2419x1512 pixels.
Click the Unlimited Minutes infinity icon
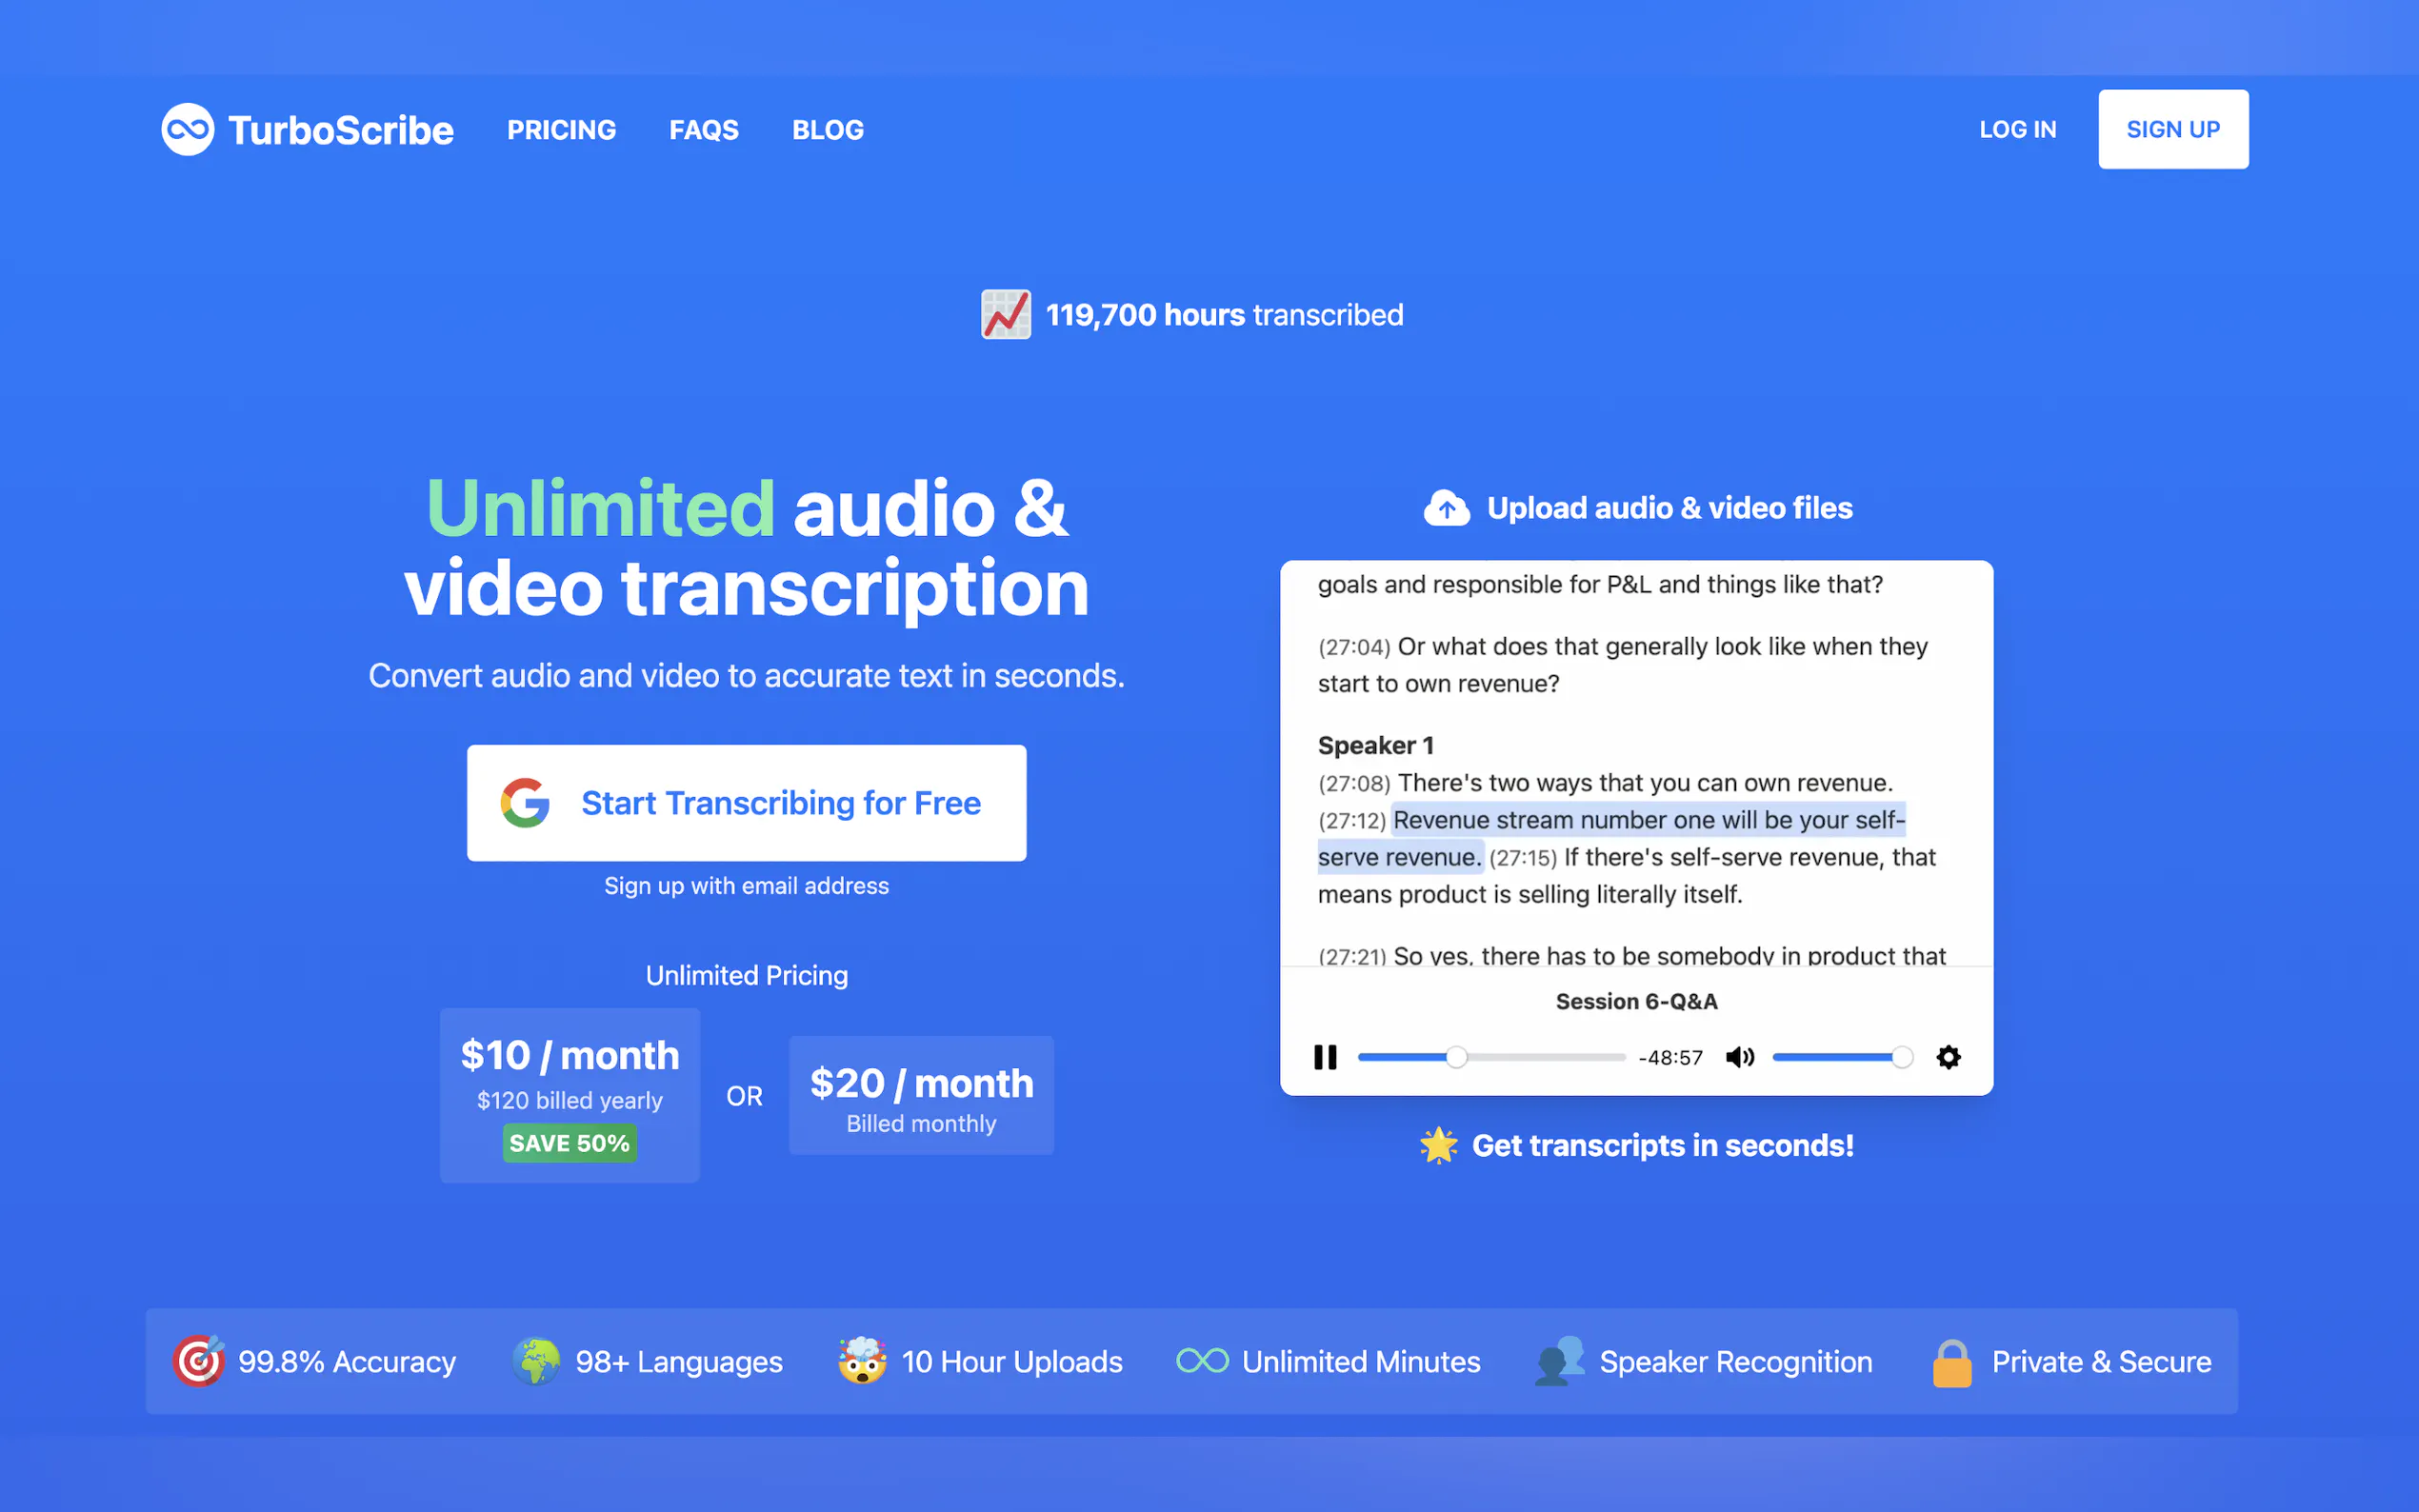click(x=1202, y=1361)
